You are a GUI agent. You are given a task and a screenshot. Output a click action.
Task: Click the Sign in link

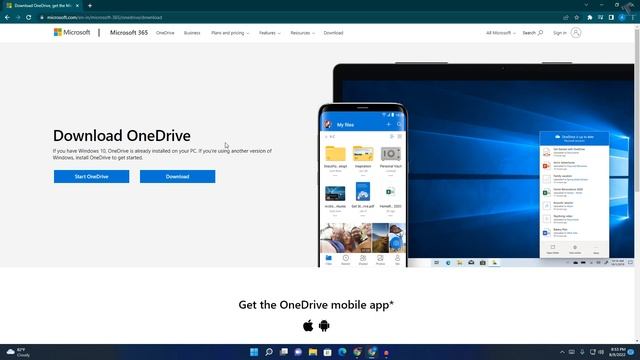[560, 33]
